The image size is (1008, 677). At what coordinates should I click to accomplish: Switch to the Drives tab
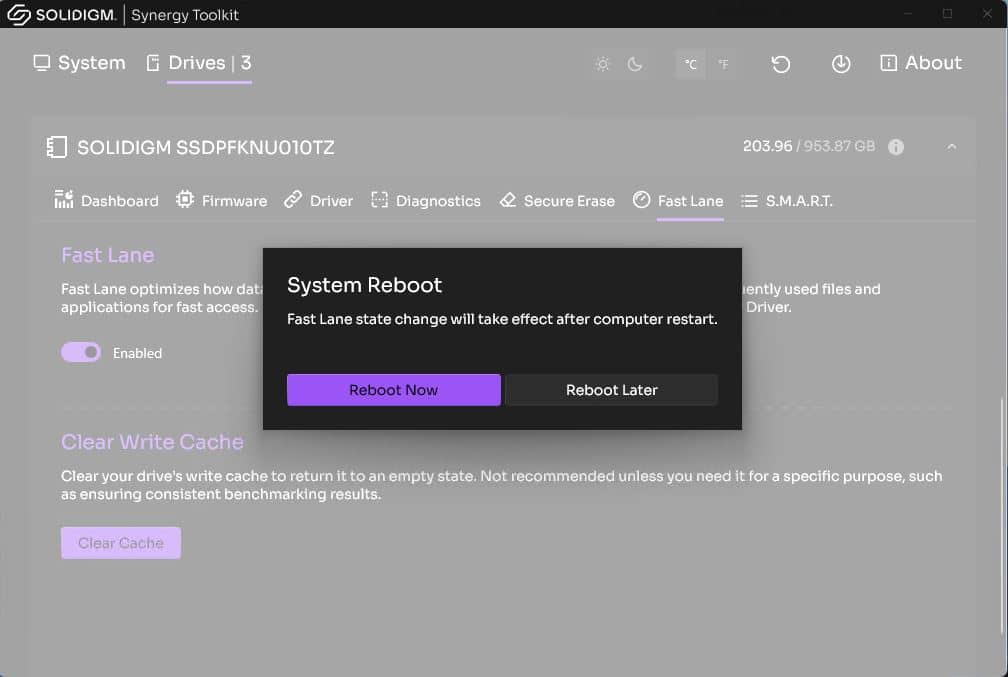[x=199, y=63]
